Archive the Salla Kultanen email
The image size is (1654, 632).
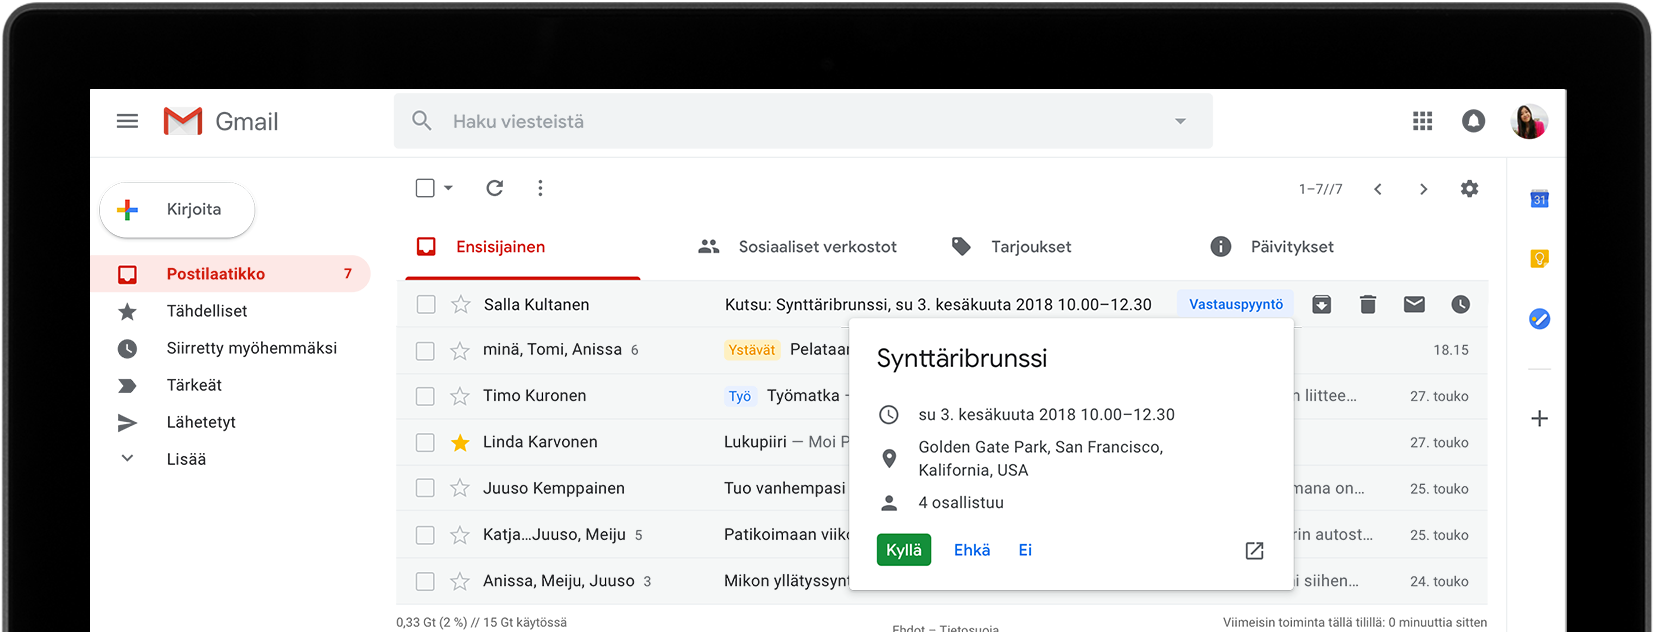click(1321, 304)
